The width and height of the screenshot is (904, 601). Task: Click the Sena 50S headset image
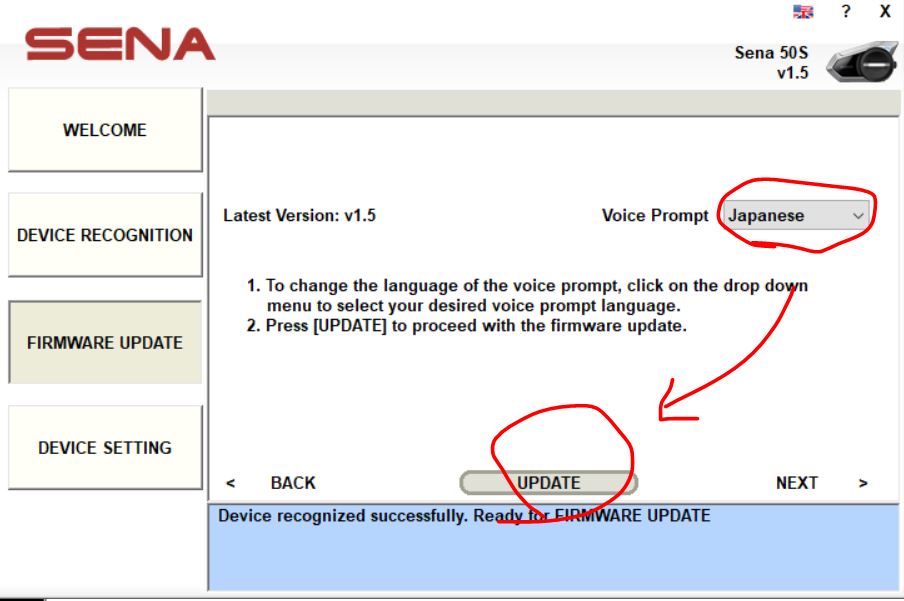[x=861, y=62]
